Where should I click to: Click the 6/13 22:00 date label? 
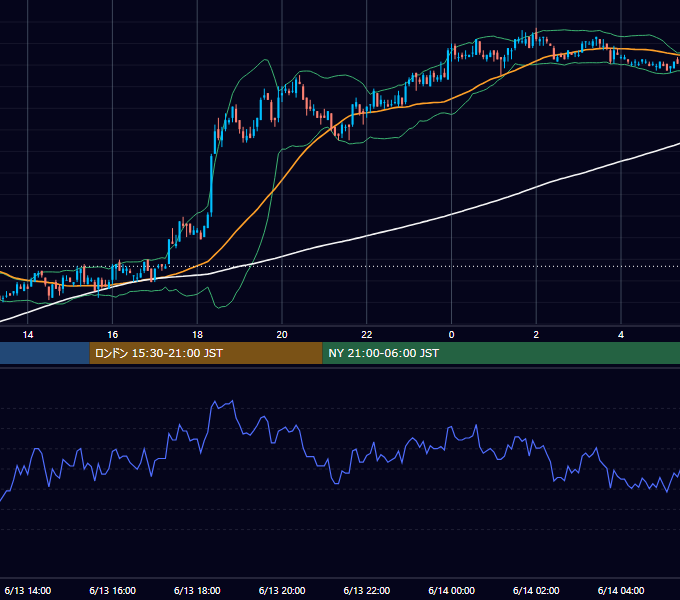(367, 590)
